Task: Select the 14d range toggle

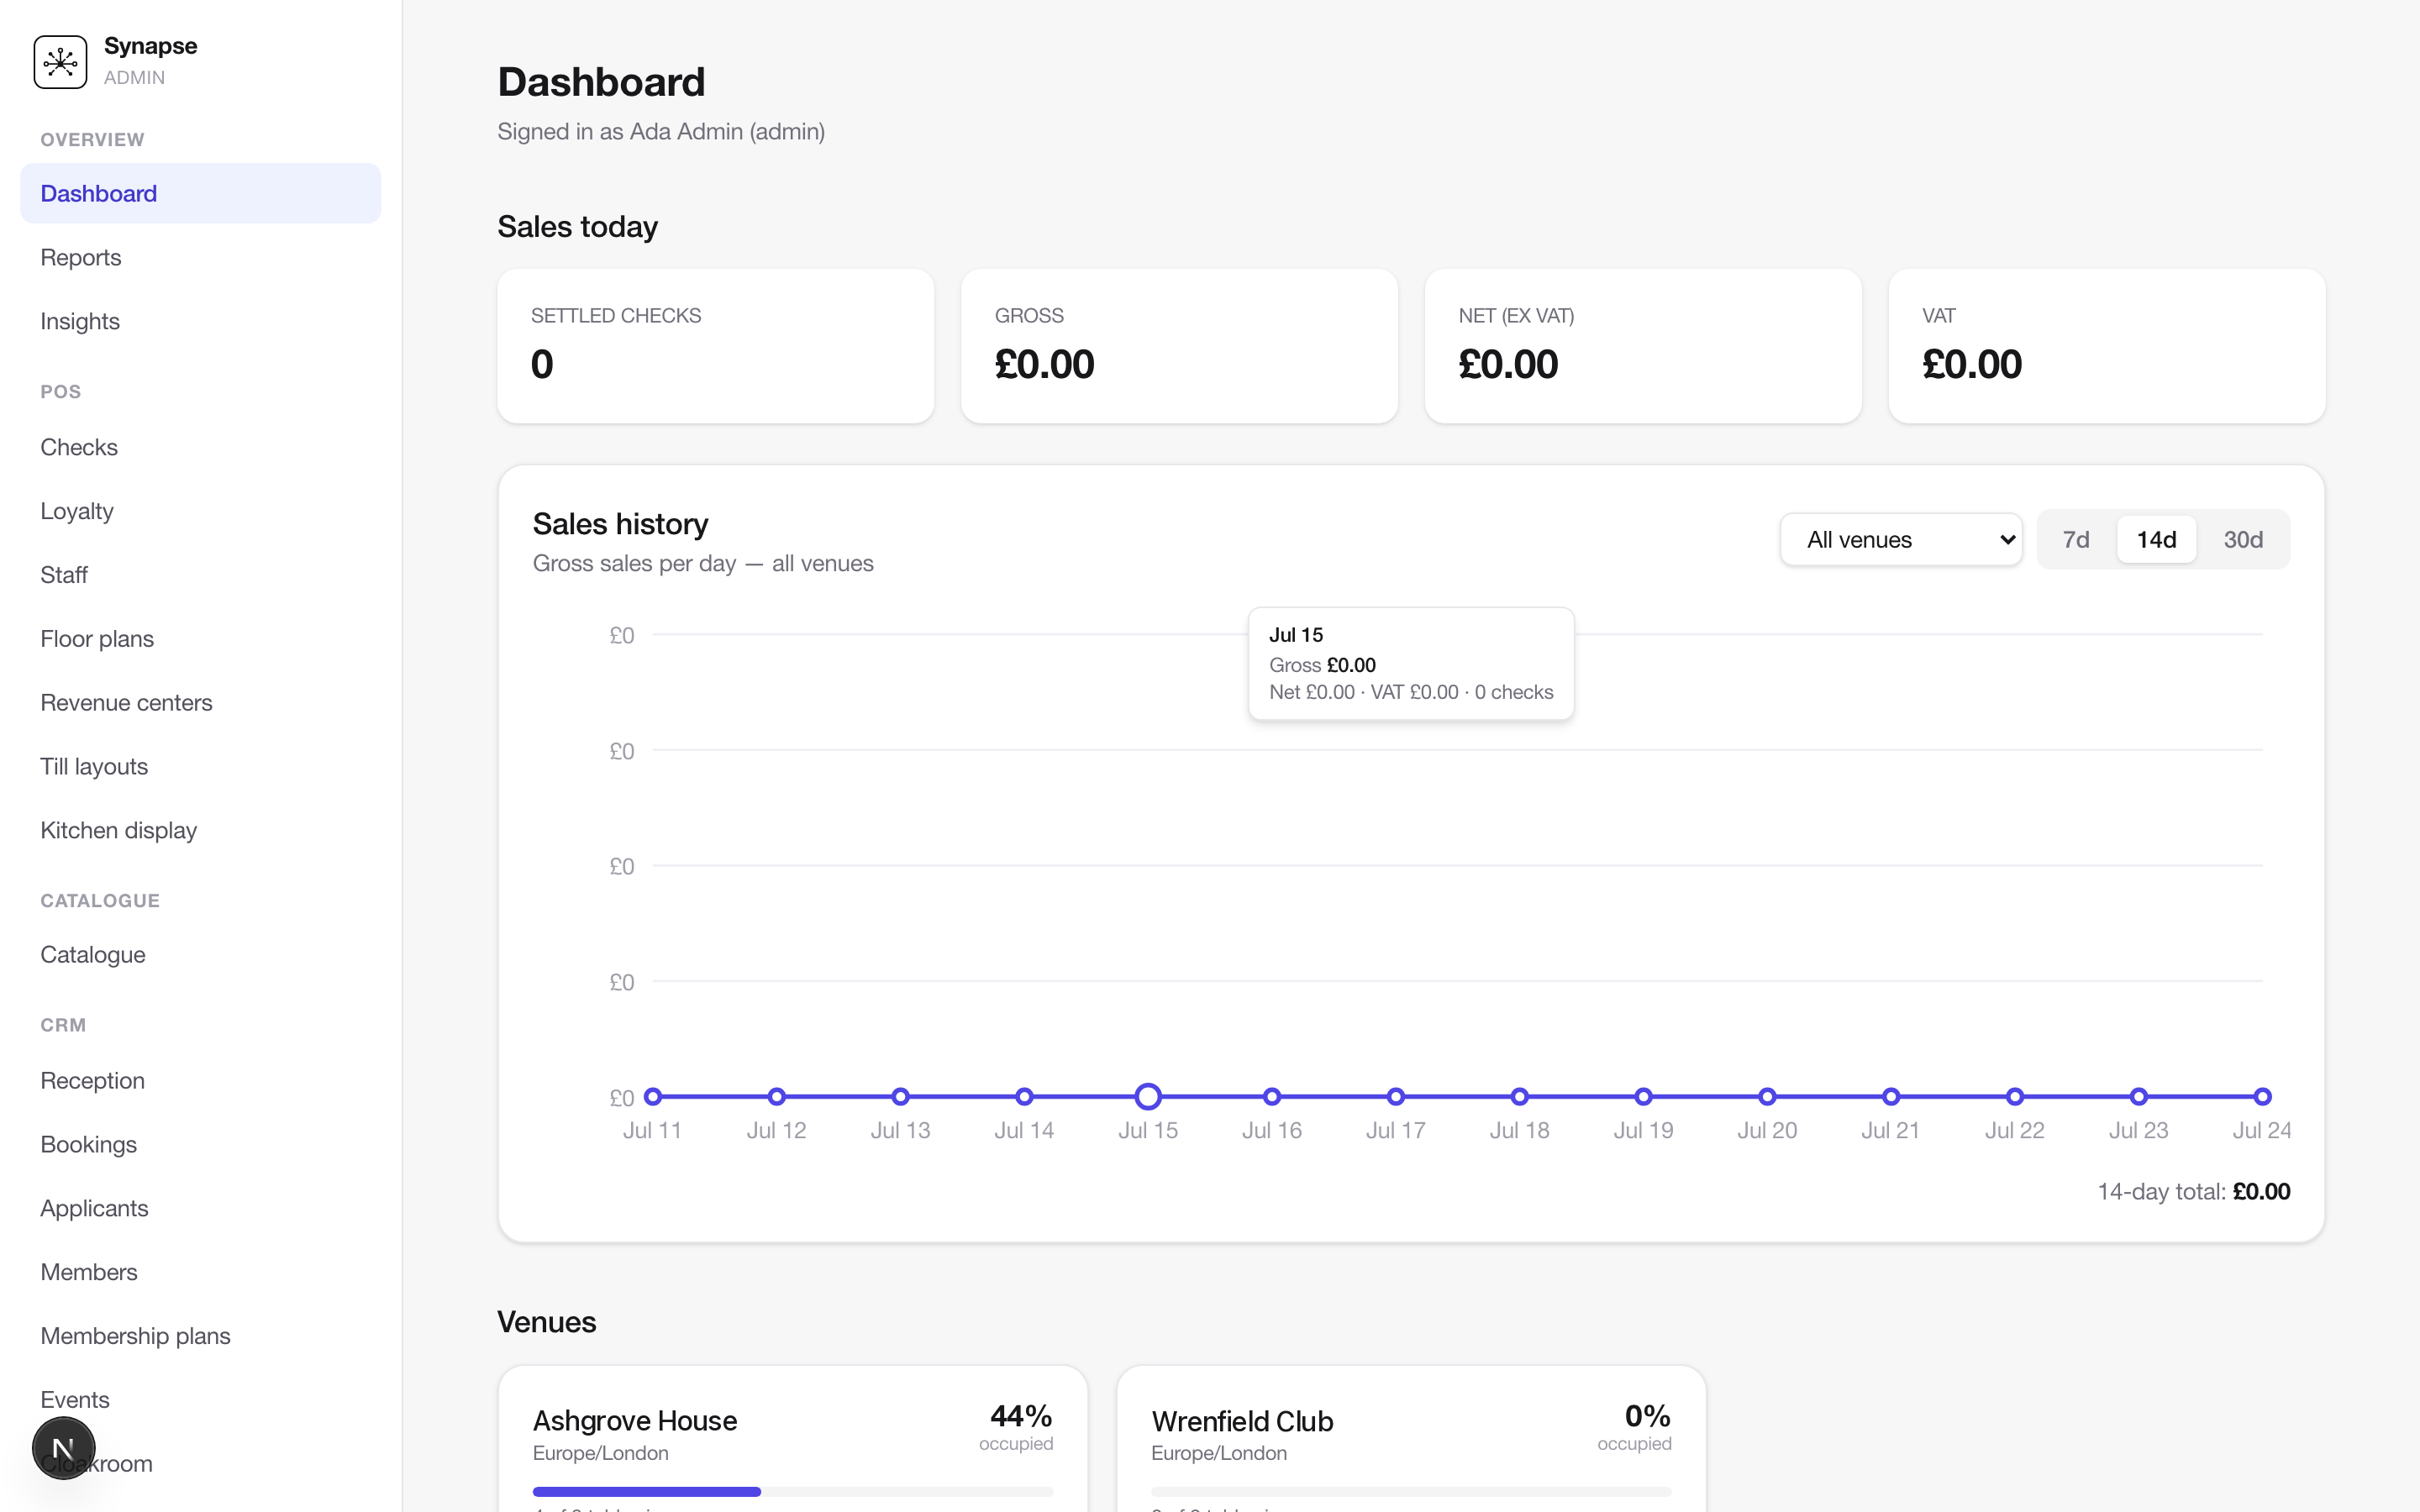Action: click(2156, 540)
